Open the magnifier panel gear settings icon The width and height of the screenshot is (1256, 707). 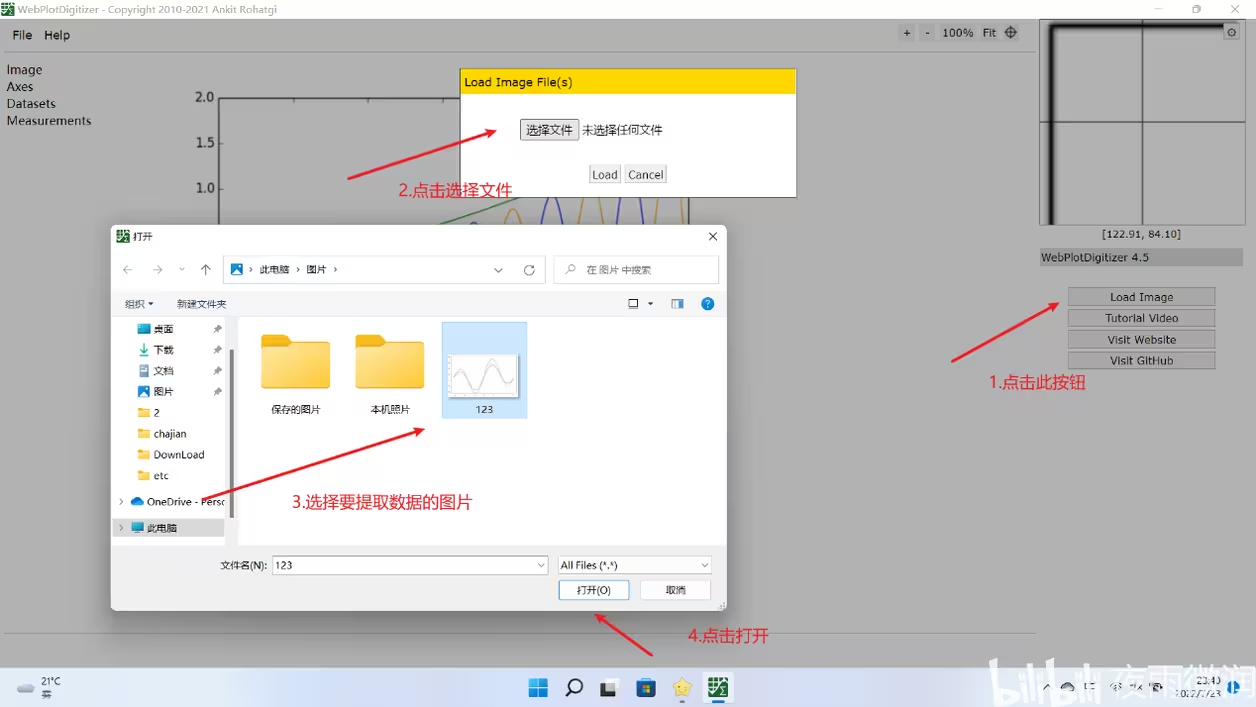coord(1231,31)
